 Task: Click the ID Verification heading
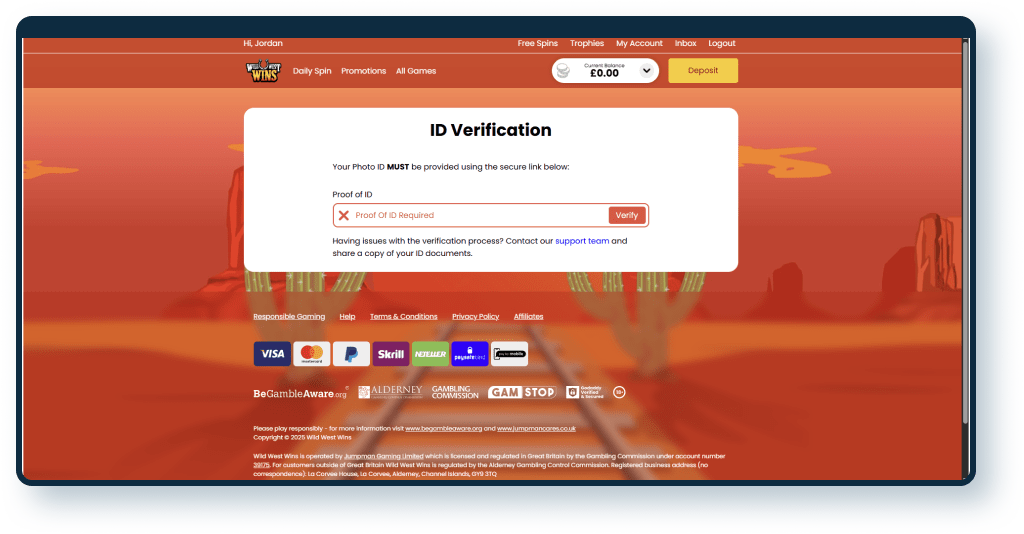click(490, 130)
